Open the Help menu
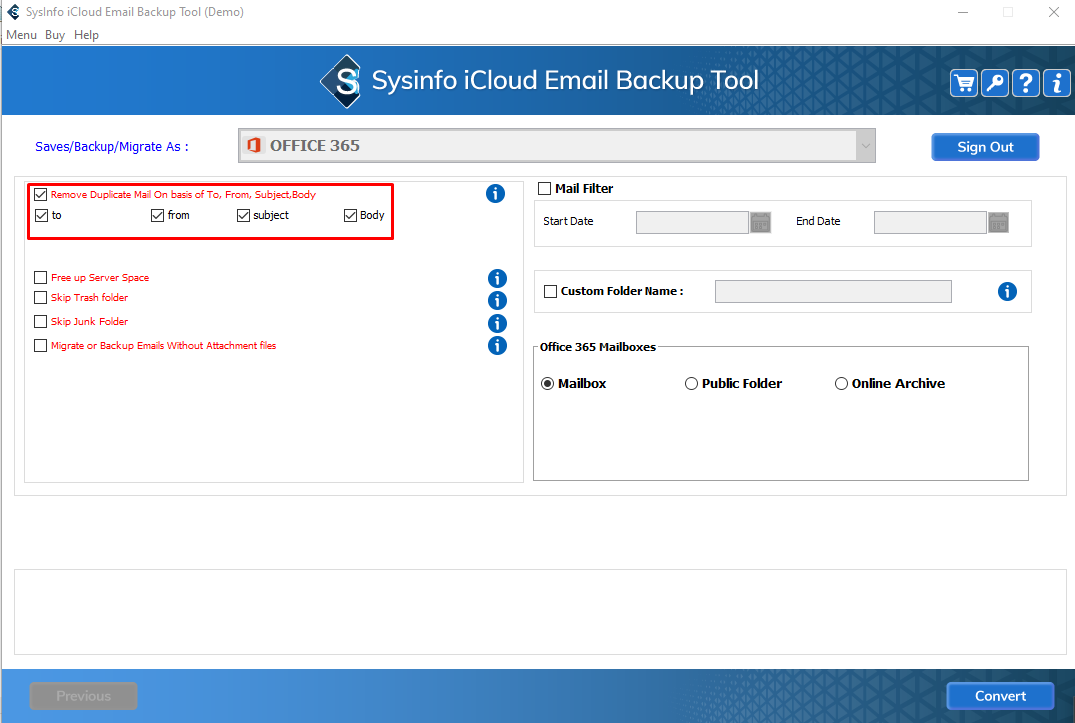This screenshot has width=1075, height=723. pyautogui.click(x=86, y=35)
